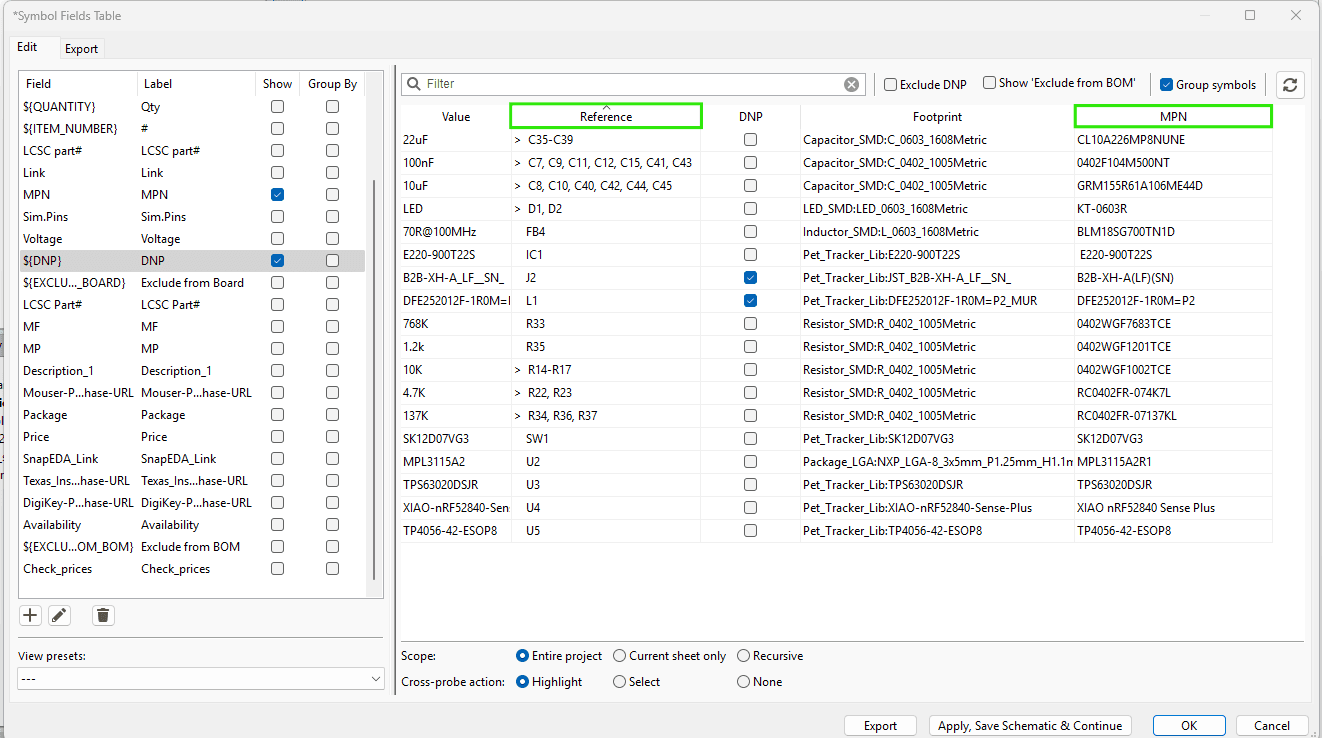1322x738 pixels.
Task: Enable Show for the Qty field
Action: tap(277, 106)
